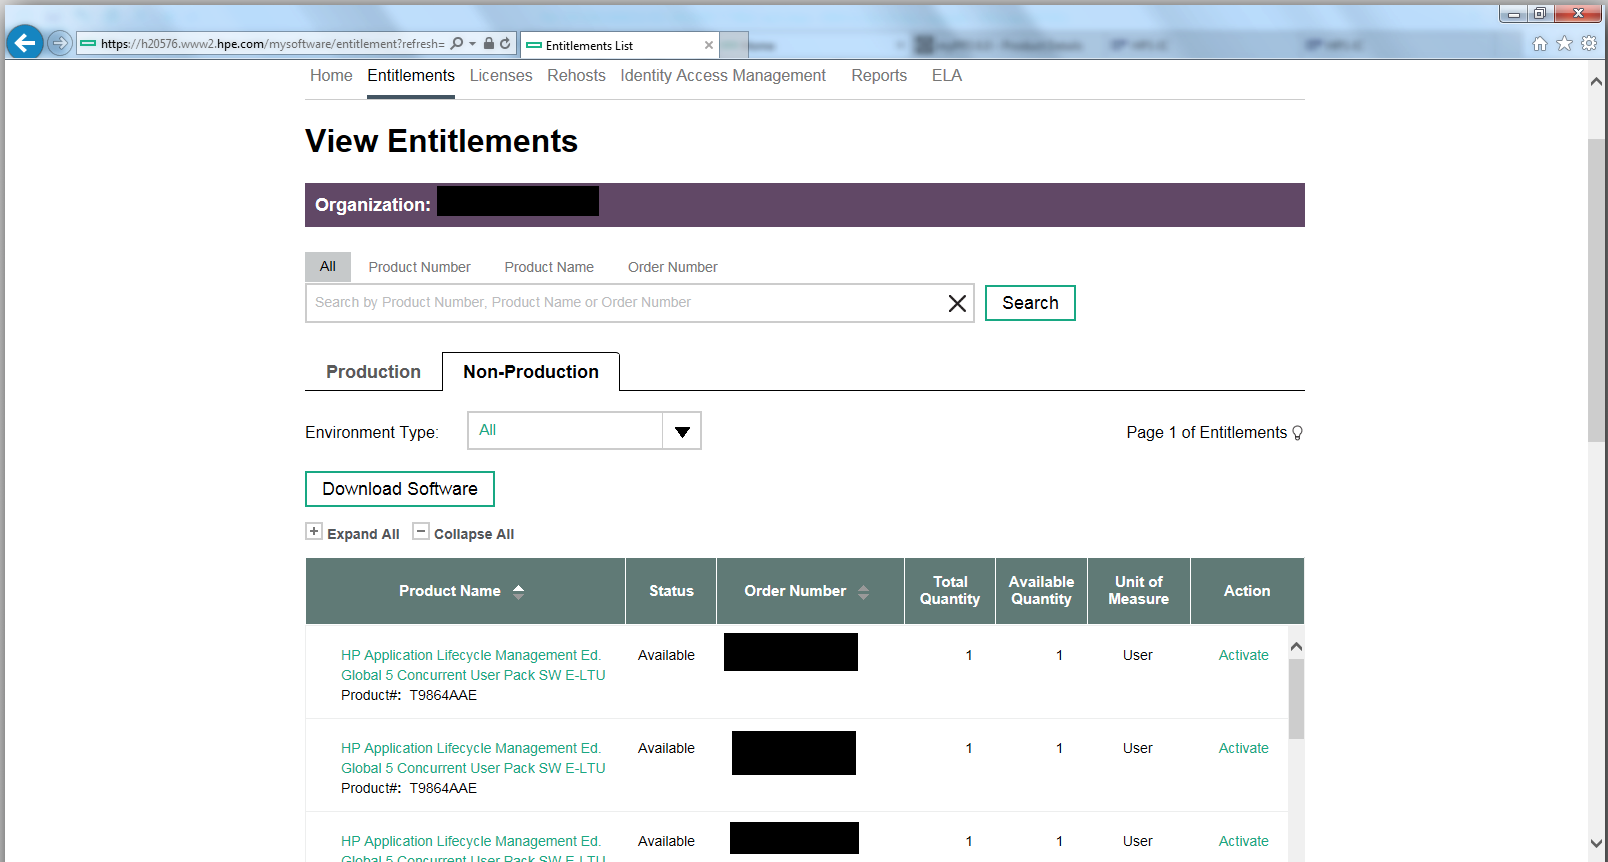This screenshot has height=862, width=1608.
Task: Click the entitlements table scrollbar thumb
Action: pos(1296,699)
